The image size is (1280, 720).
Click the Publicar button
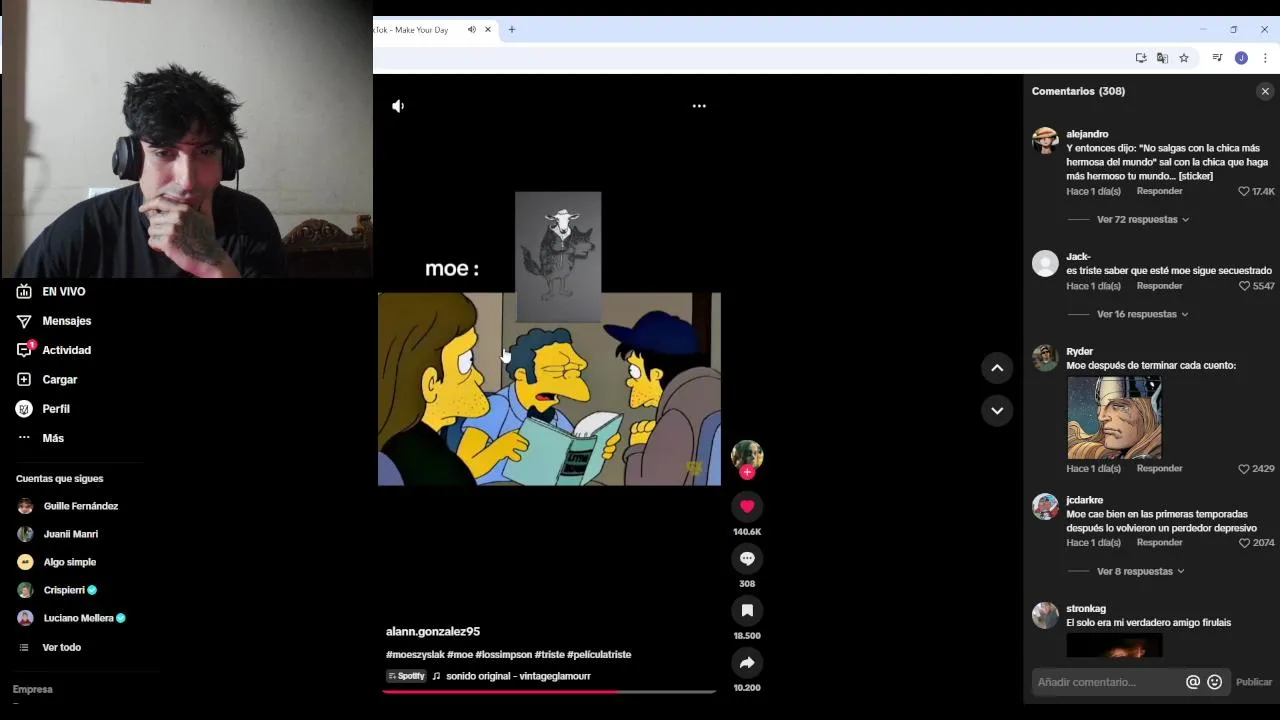tap(1254, 682)
